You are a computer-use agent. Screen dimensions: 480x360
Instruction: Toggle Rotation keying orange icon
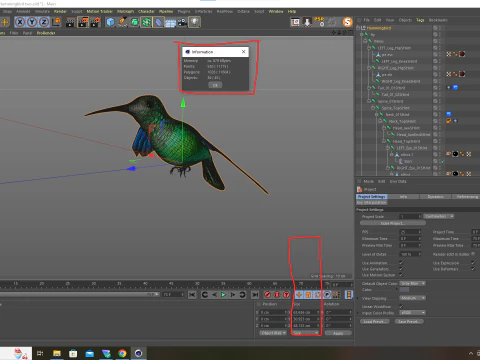(318, 295)
